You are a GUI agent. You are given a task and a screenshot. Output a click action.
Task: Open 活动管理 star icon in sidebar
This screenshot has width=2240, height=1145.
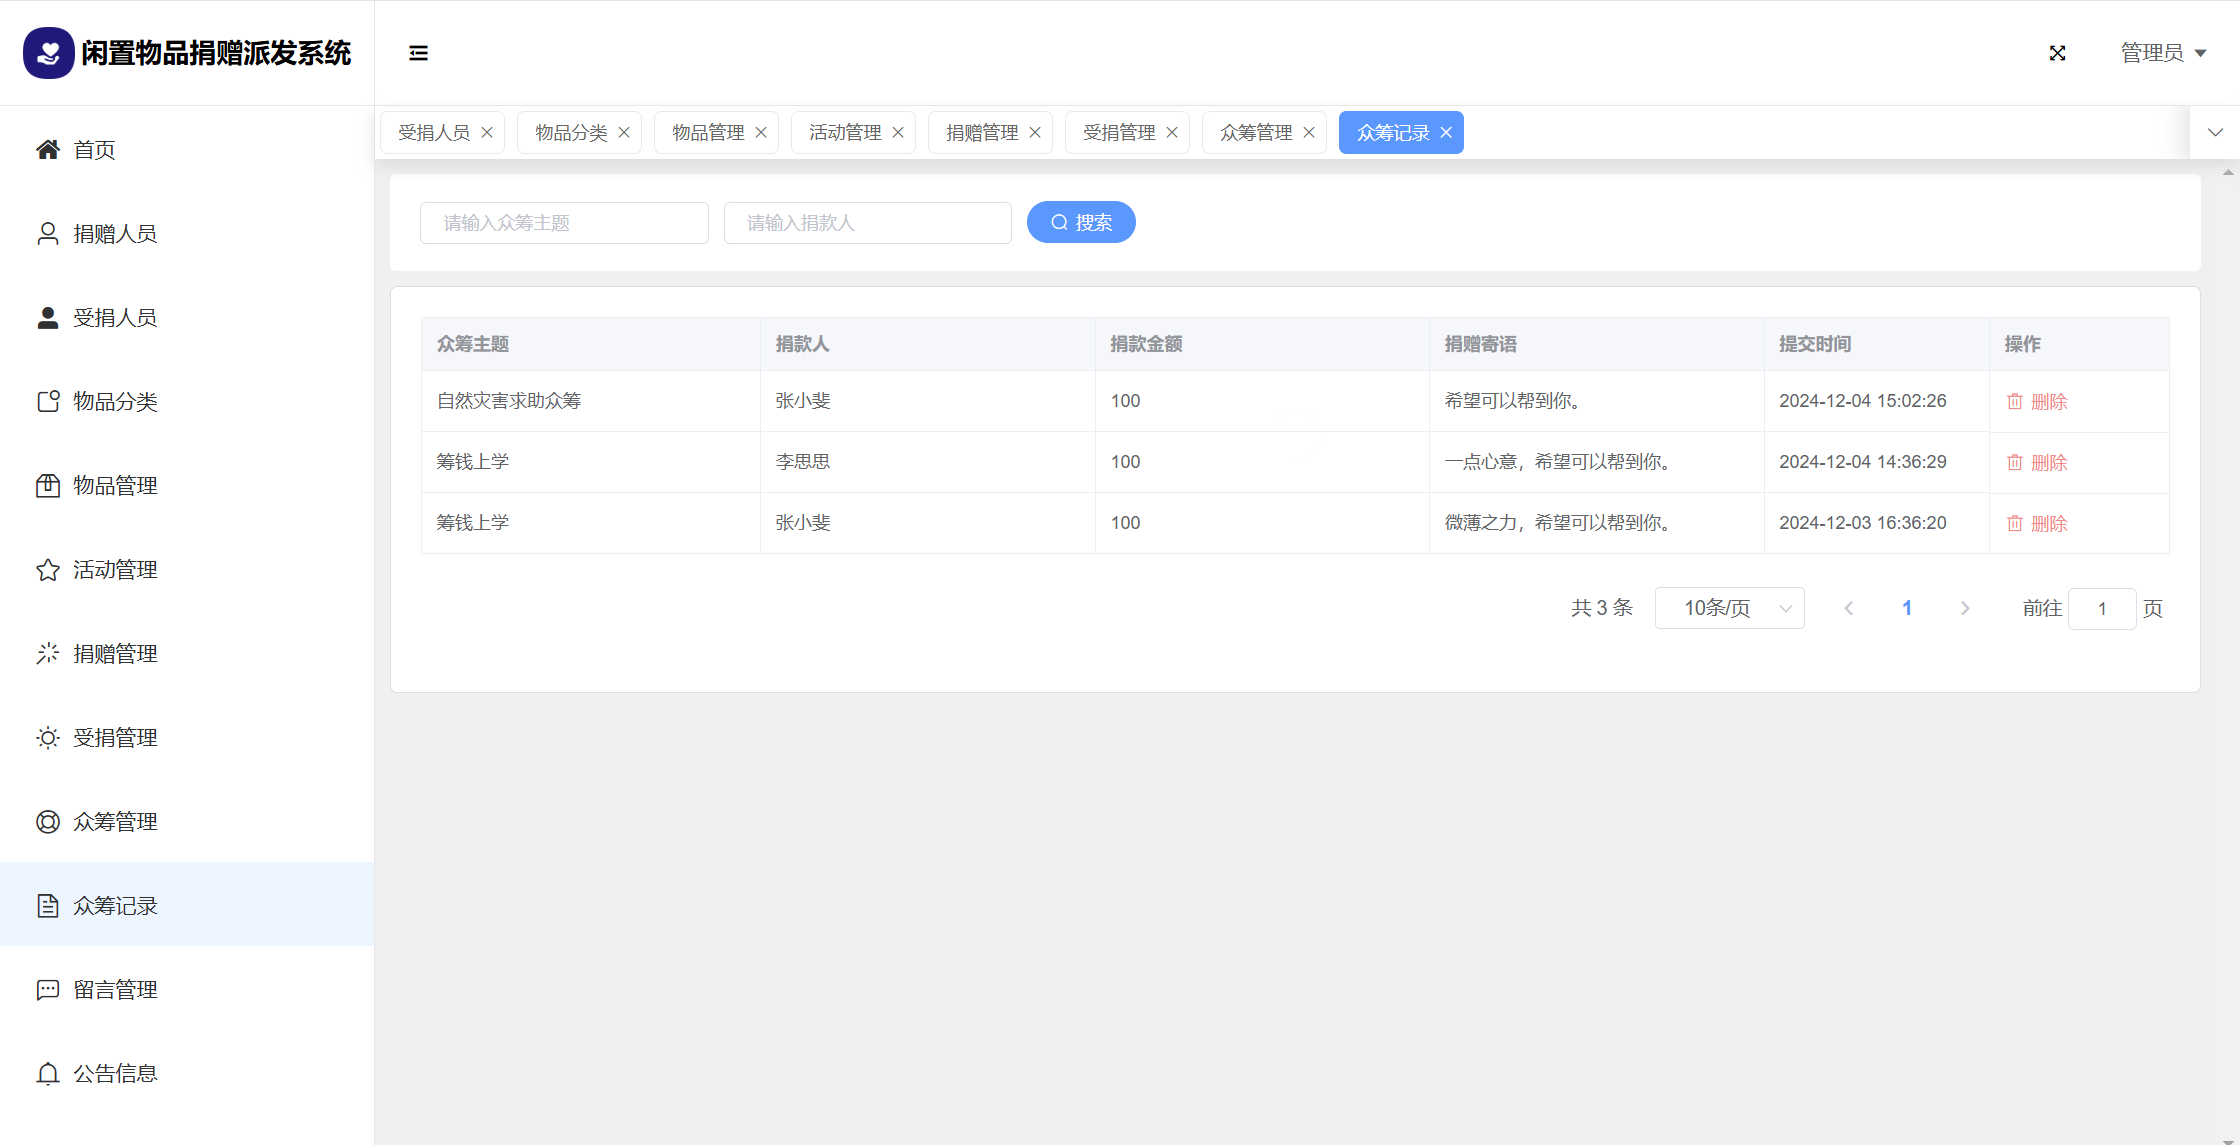tap(48, 570)
